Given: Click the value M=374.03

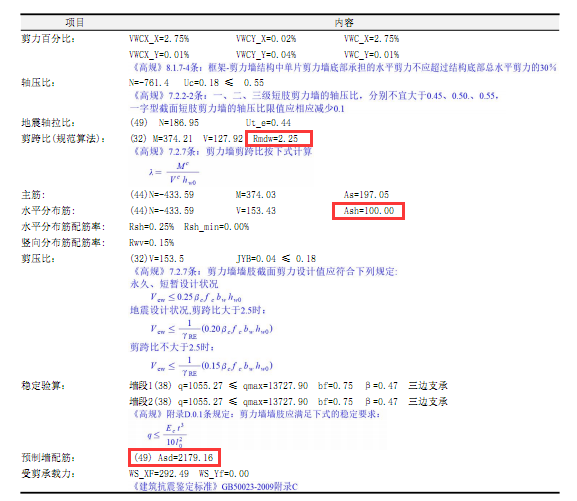Looking at the screenshot, I should (x=256, y=195).
